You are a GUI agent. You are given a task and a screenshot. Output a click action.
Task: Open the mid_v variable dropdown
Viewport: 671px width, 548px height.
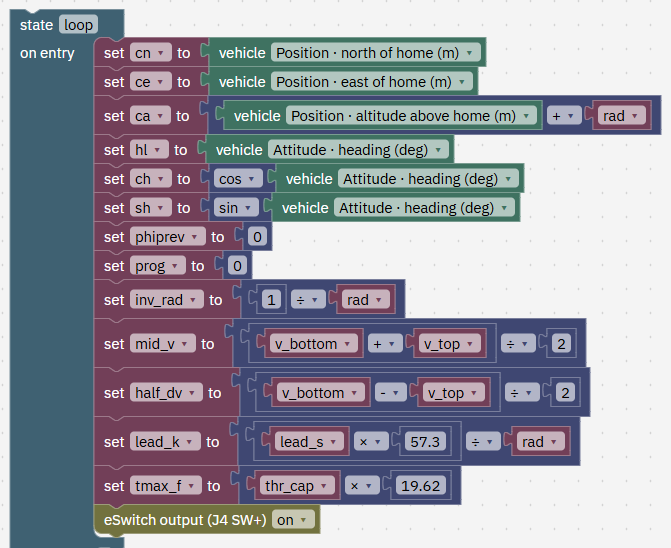click(163, 344)
